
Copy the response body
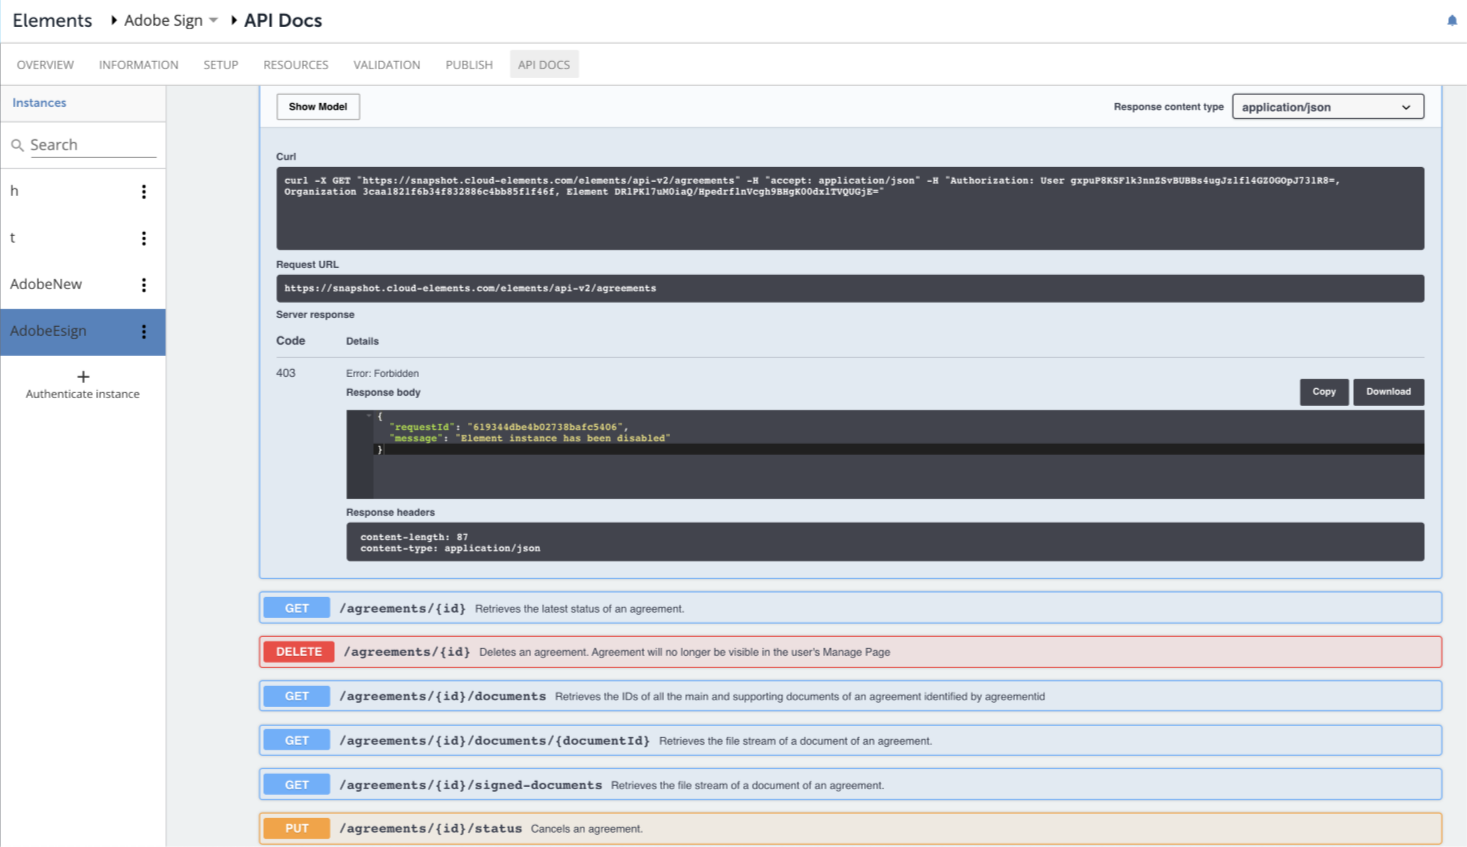1324,392
